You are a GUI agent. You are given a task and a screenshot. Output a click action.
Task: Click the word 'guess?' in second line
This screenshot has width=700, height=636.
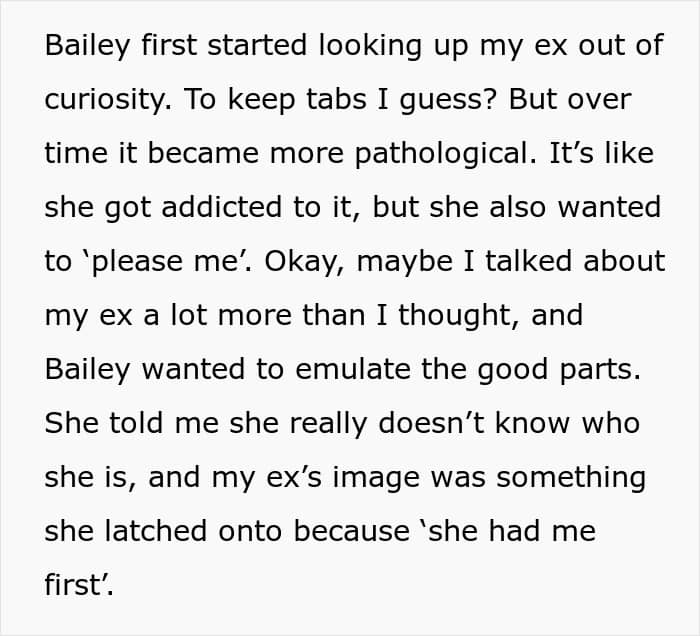tap(448, 100)
